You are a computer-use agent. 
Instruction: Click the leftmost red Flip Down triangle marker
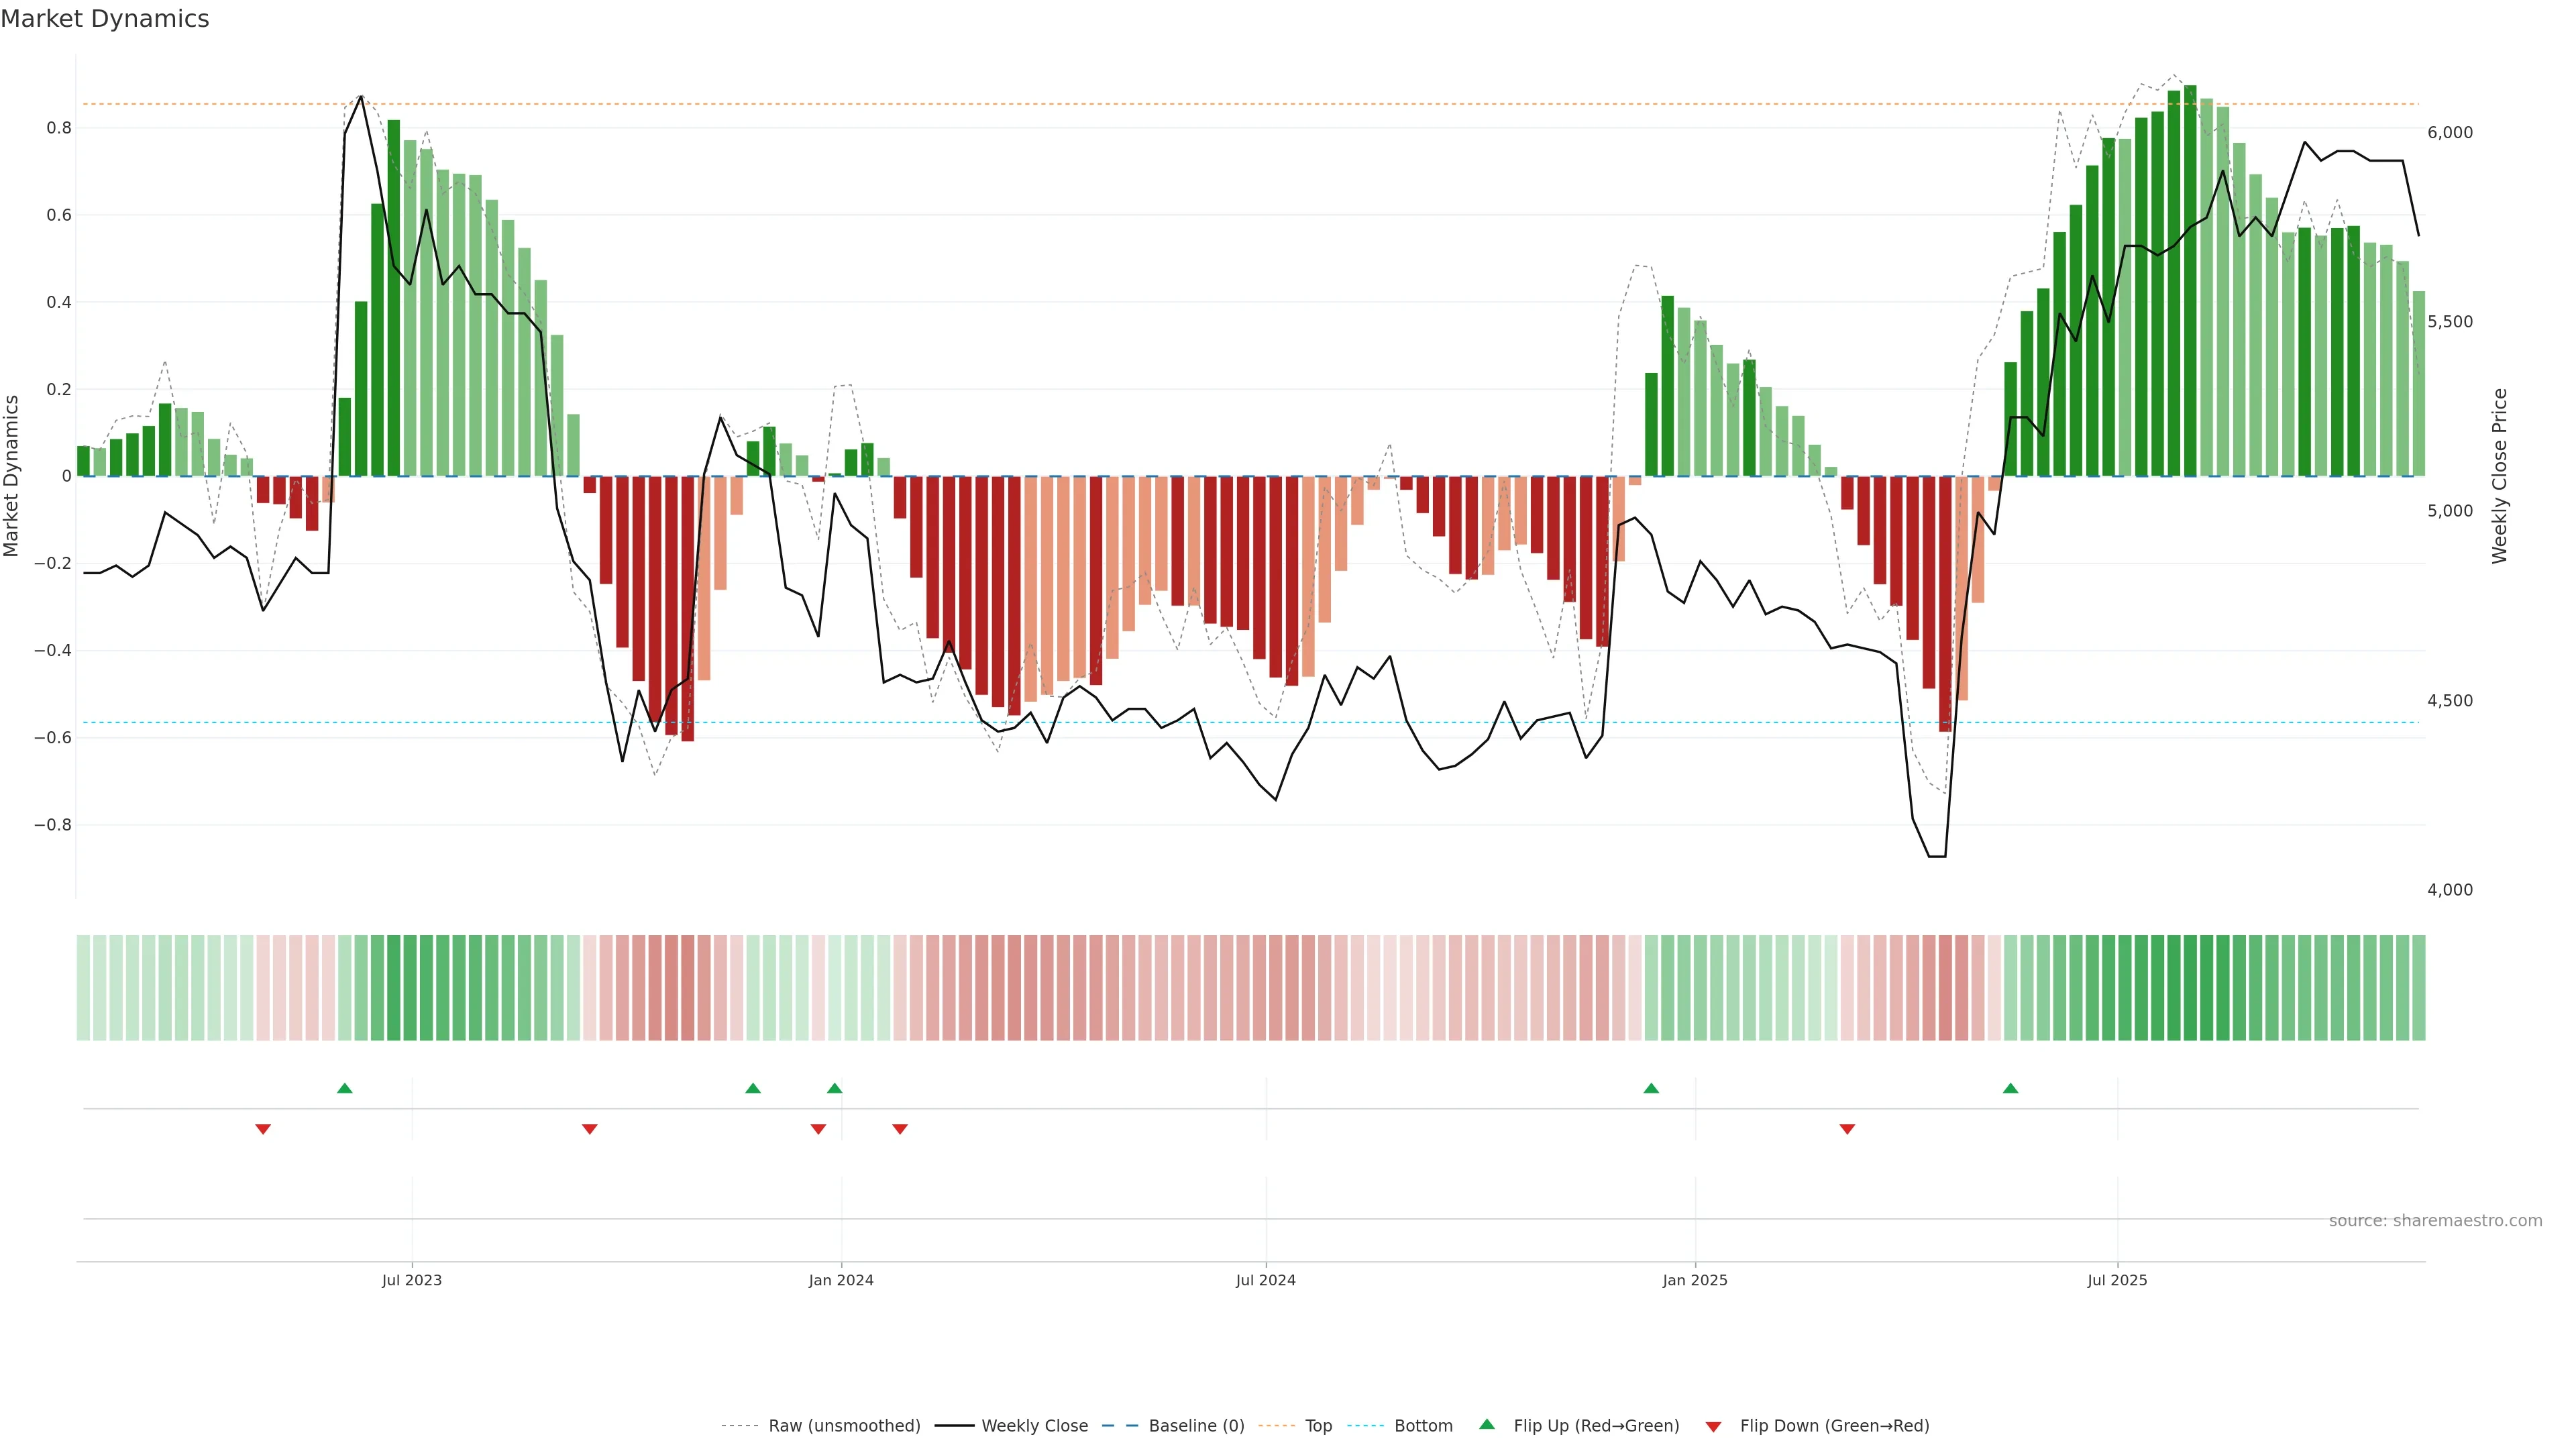[x=263, y=1129]
